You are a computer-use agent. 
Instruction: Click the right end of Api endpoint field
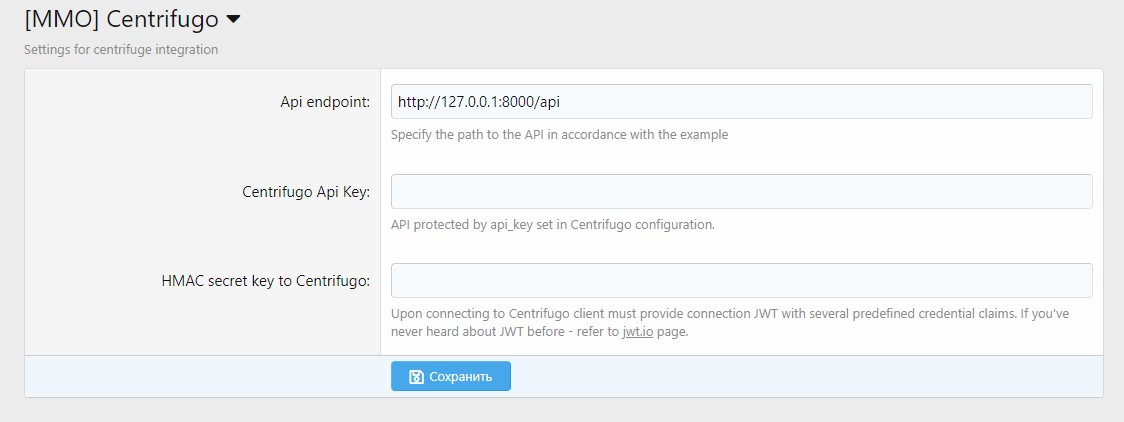pyautogui.click(x=1080, y=102)
